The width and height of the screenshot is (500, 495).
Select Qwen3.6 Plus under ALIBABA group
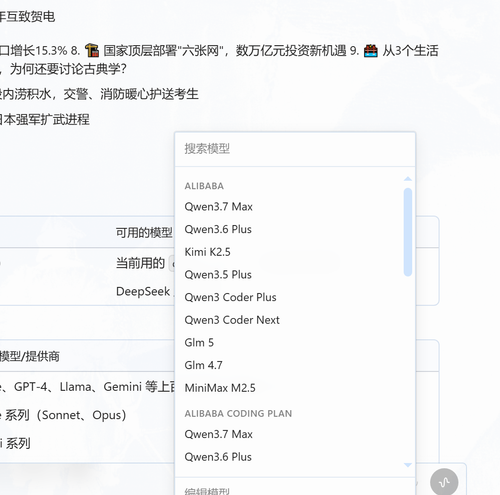(218, 229)
